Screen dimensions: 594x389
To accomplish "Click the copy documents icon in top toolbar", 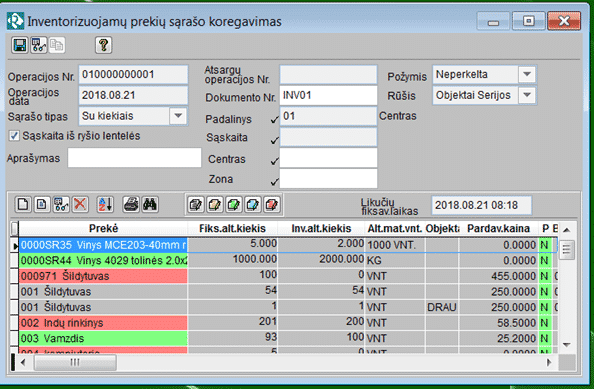I will (x=57, y=45).
